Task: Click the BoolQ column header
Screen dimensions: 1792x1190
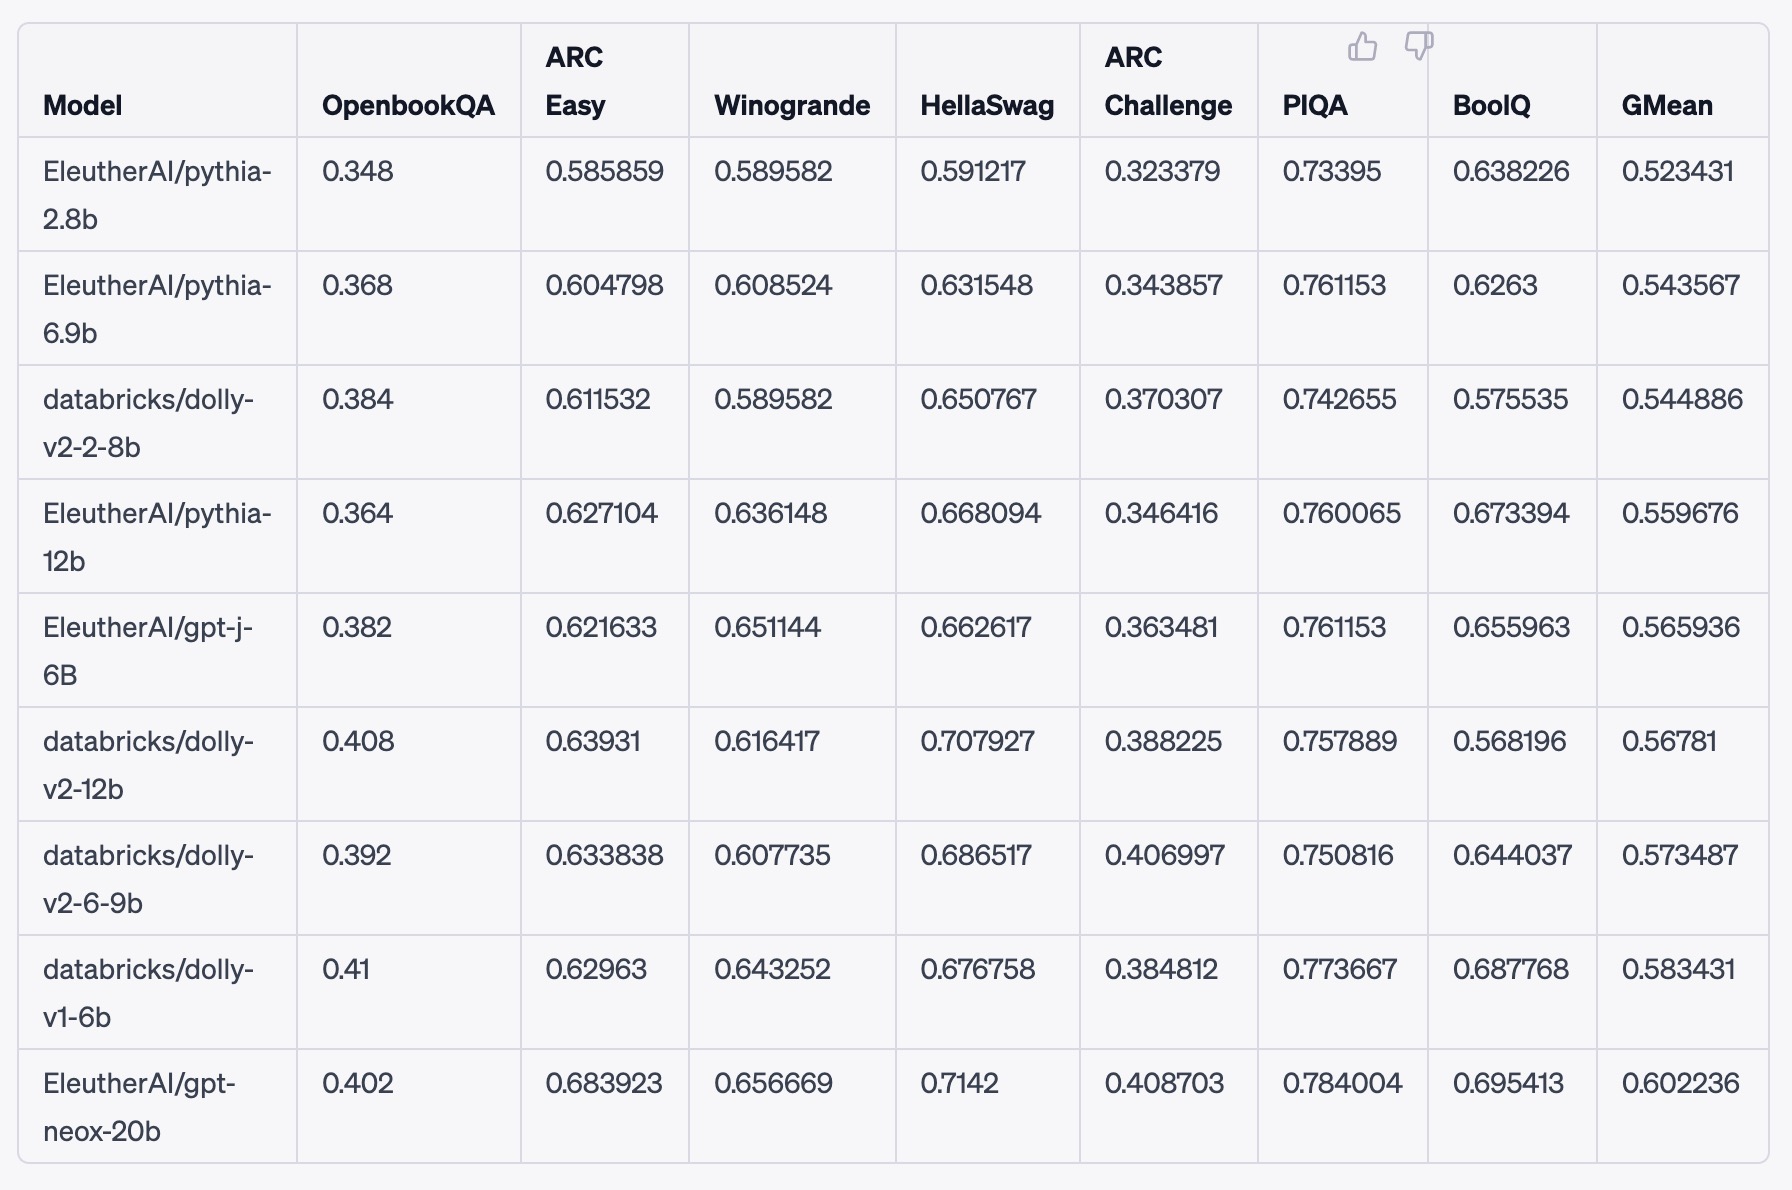Action: click(1491, 105)
